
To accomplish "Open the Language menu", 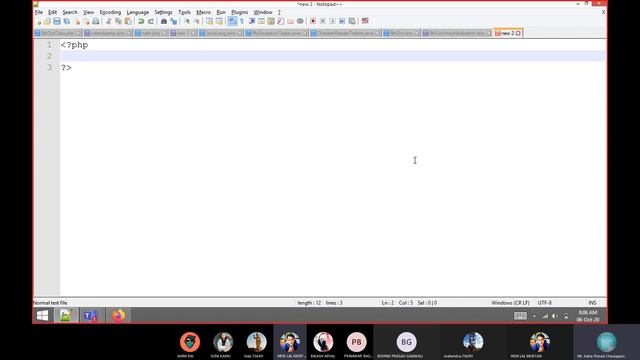I will (x=138, y=12).
